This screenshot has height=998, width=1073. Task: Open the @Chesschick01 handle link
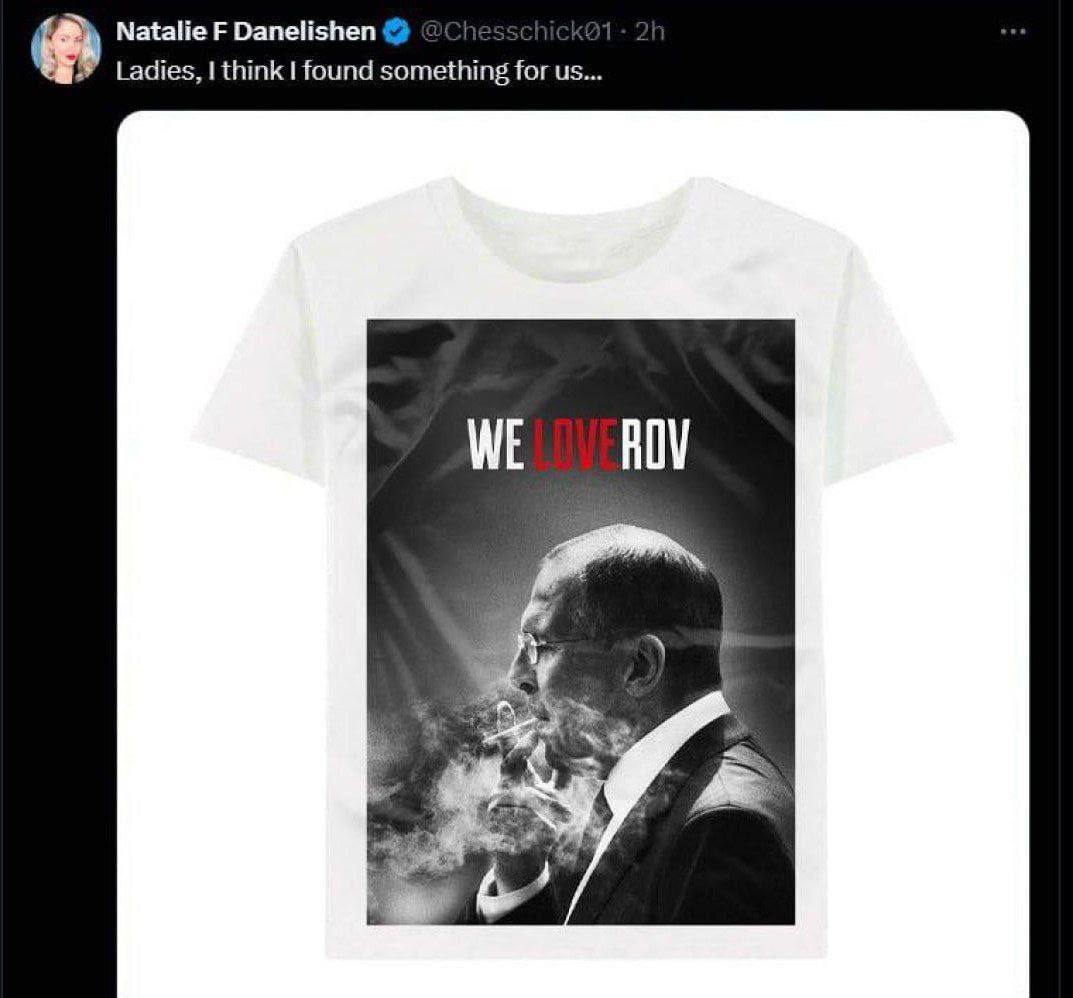click(515, 31)
